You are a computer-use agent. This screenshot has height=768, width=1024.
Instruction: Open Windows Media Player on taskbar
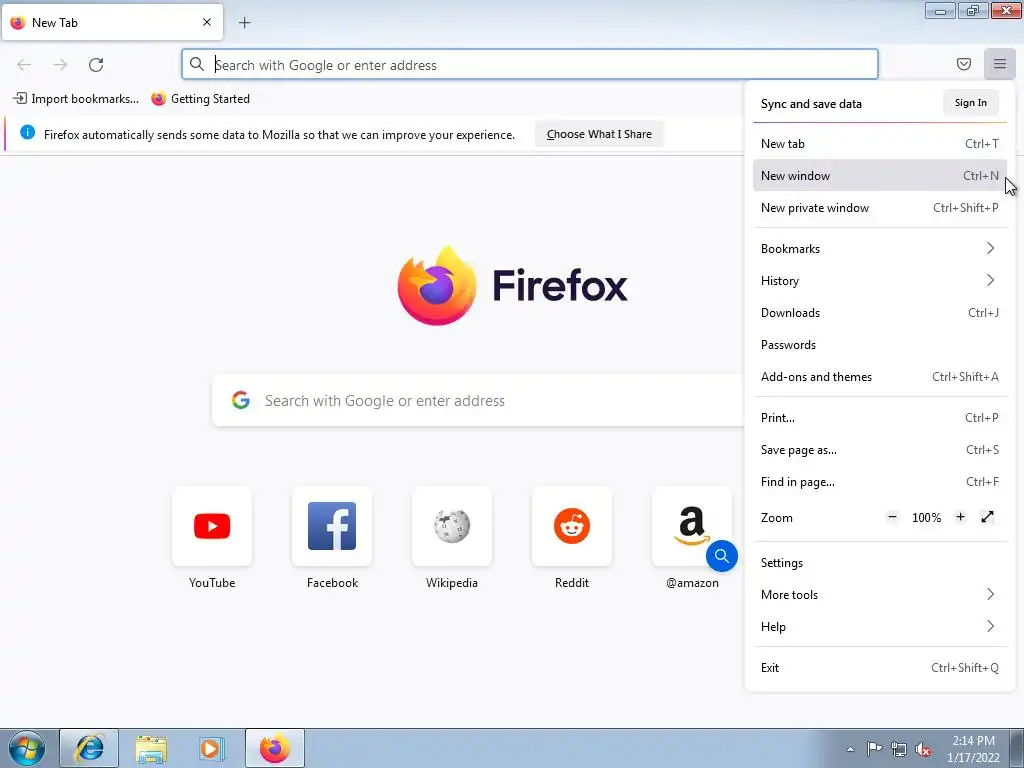pos(212,748)
